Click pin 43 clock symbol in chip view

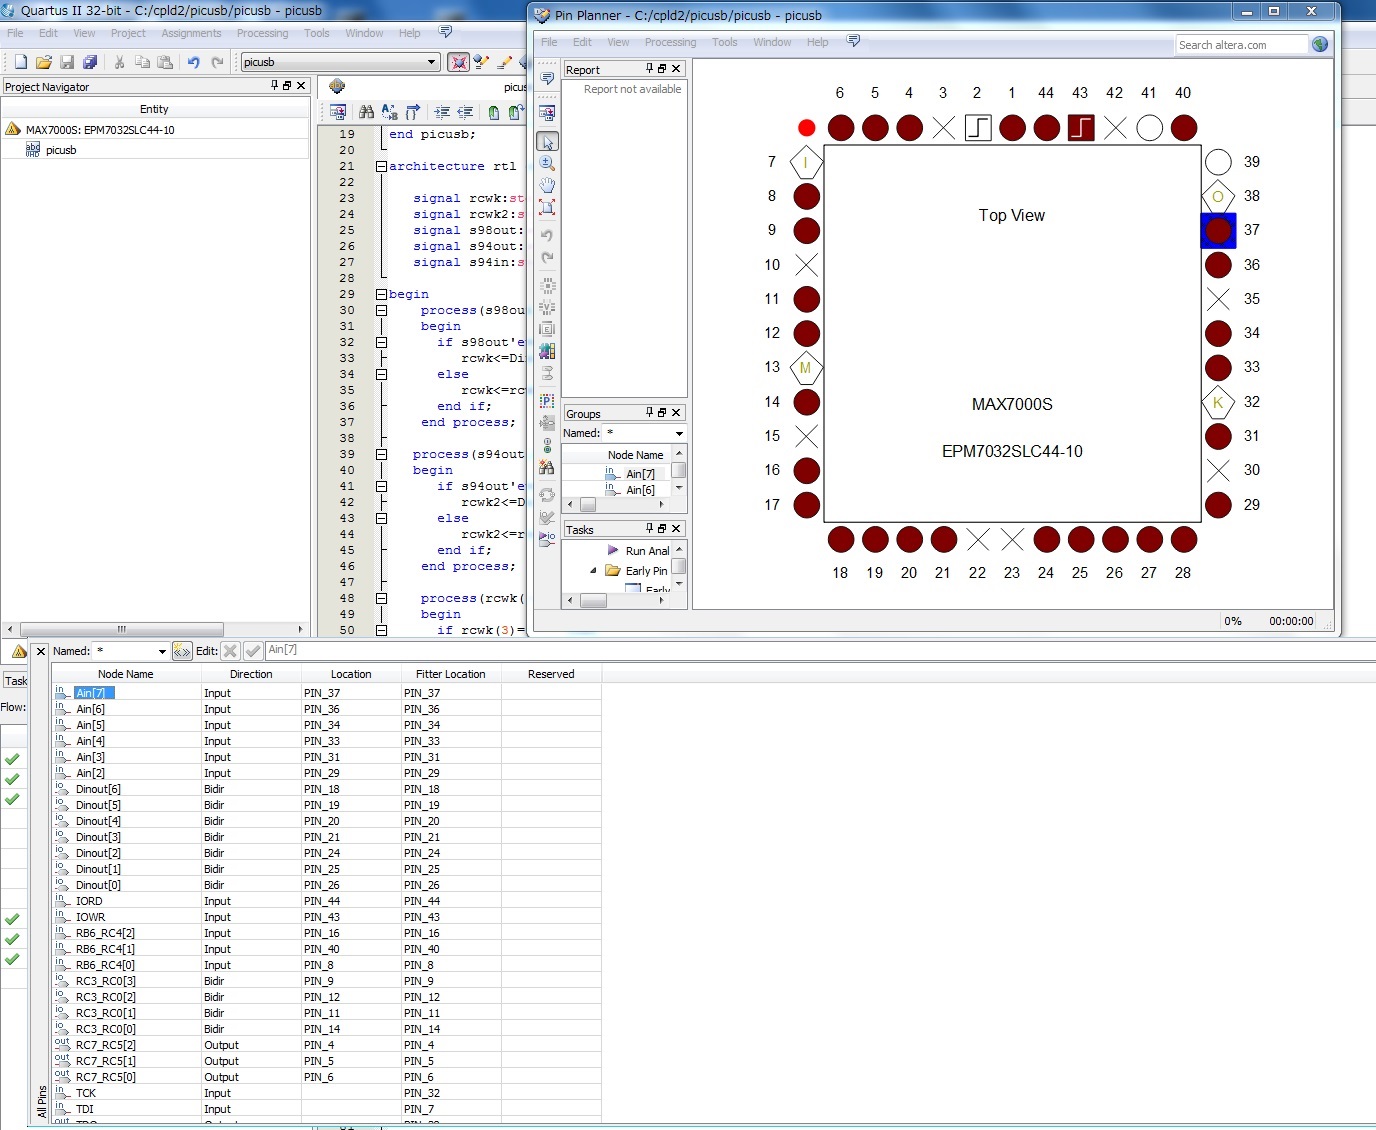tap(1081, 128)
